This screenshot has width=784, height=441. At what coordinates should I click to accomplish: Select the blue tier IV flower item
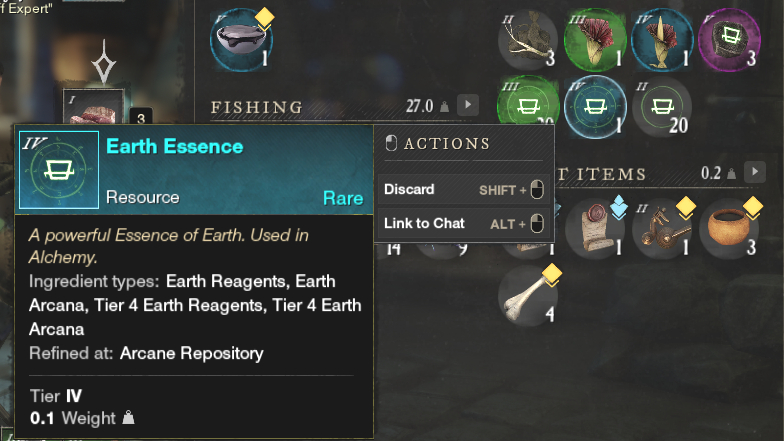[x=662, y=40]
